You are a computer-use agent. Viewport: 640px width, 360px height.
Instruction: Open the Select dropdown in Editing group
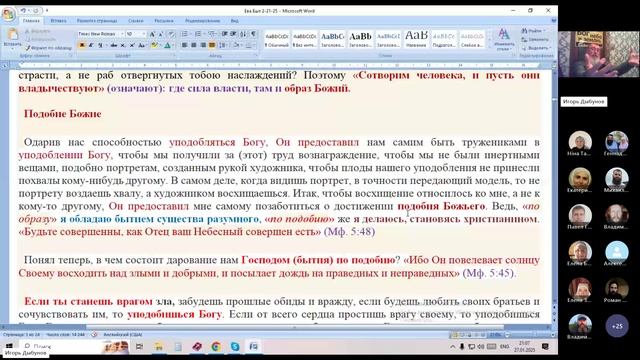click(x=535, y=48)
